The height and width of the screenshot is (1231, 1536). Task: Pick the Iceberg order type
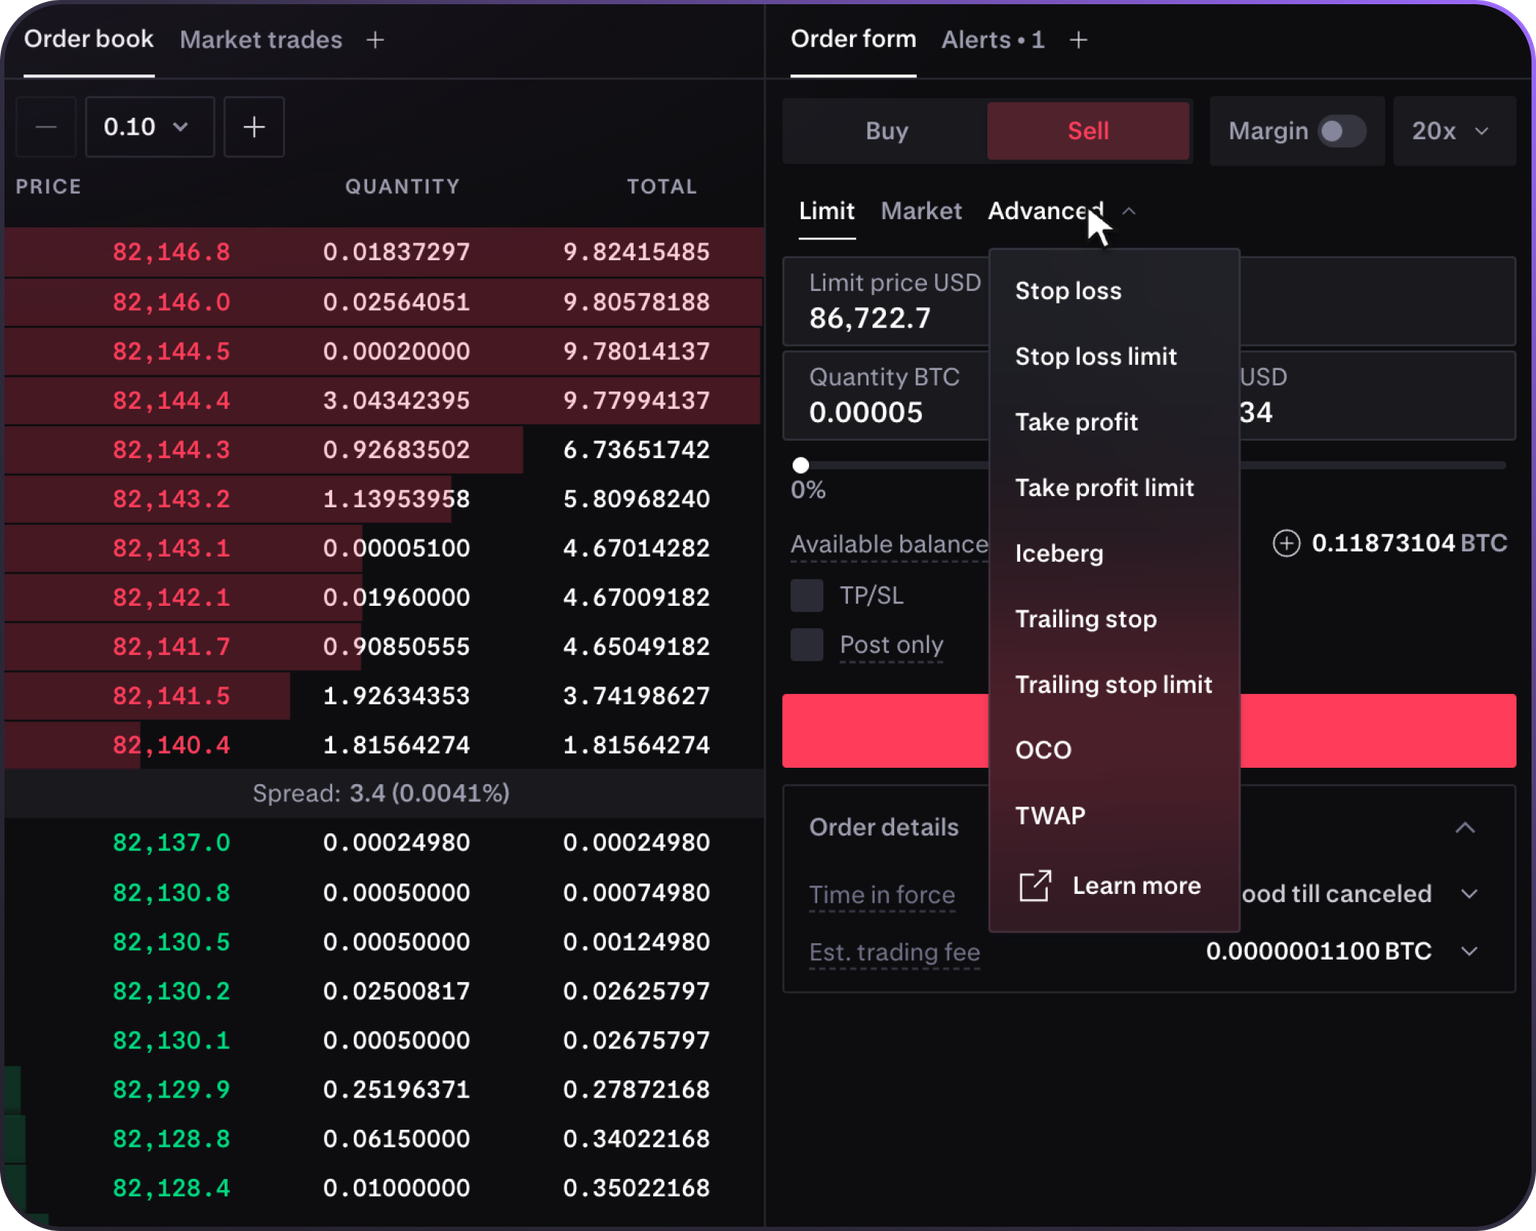[1114, 554]
